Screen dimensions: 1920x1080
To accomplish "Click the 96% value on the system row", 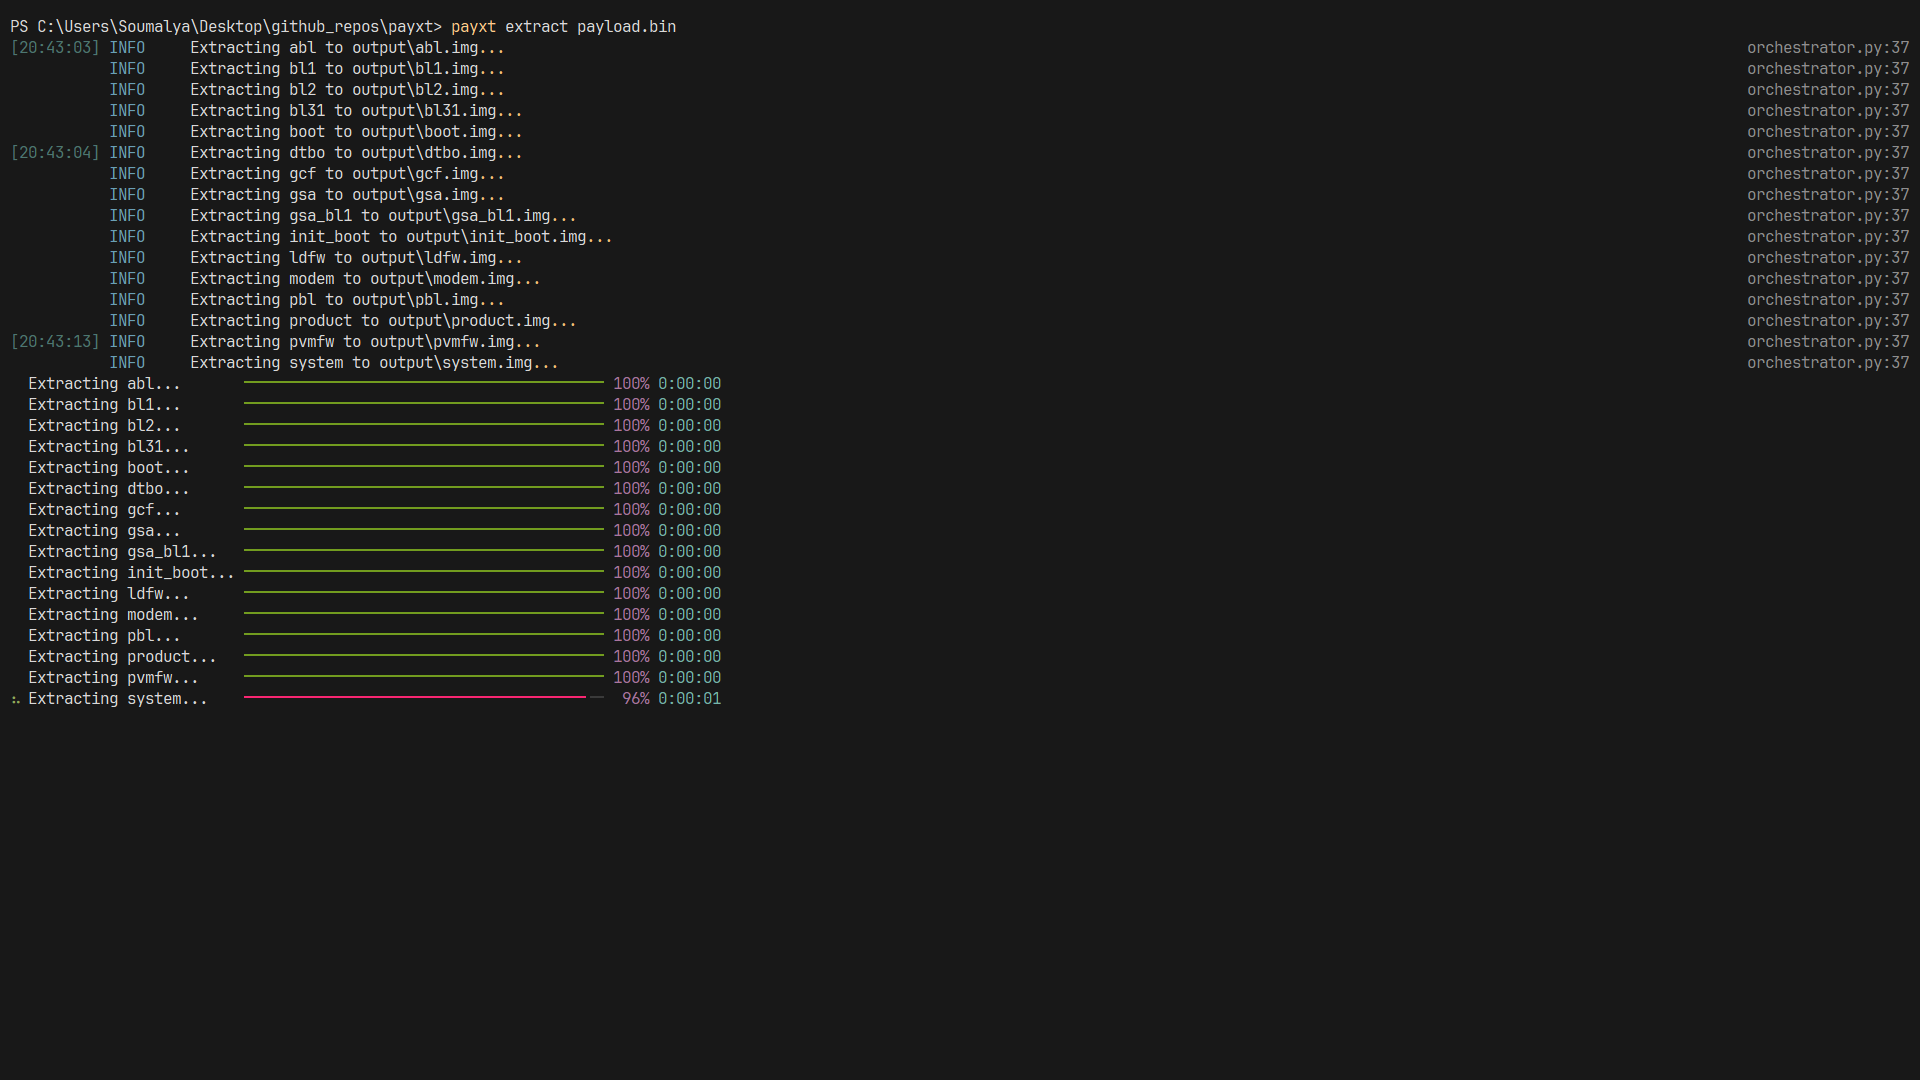I will (x=636, y=699).
